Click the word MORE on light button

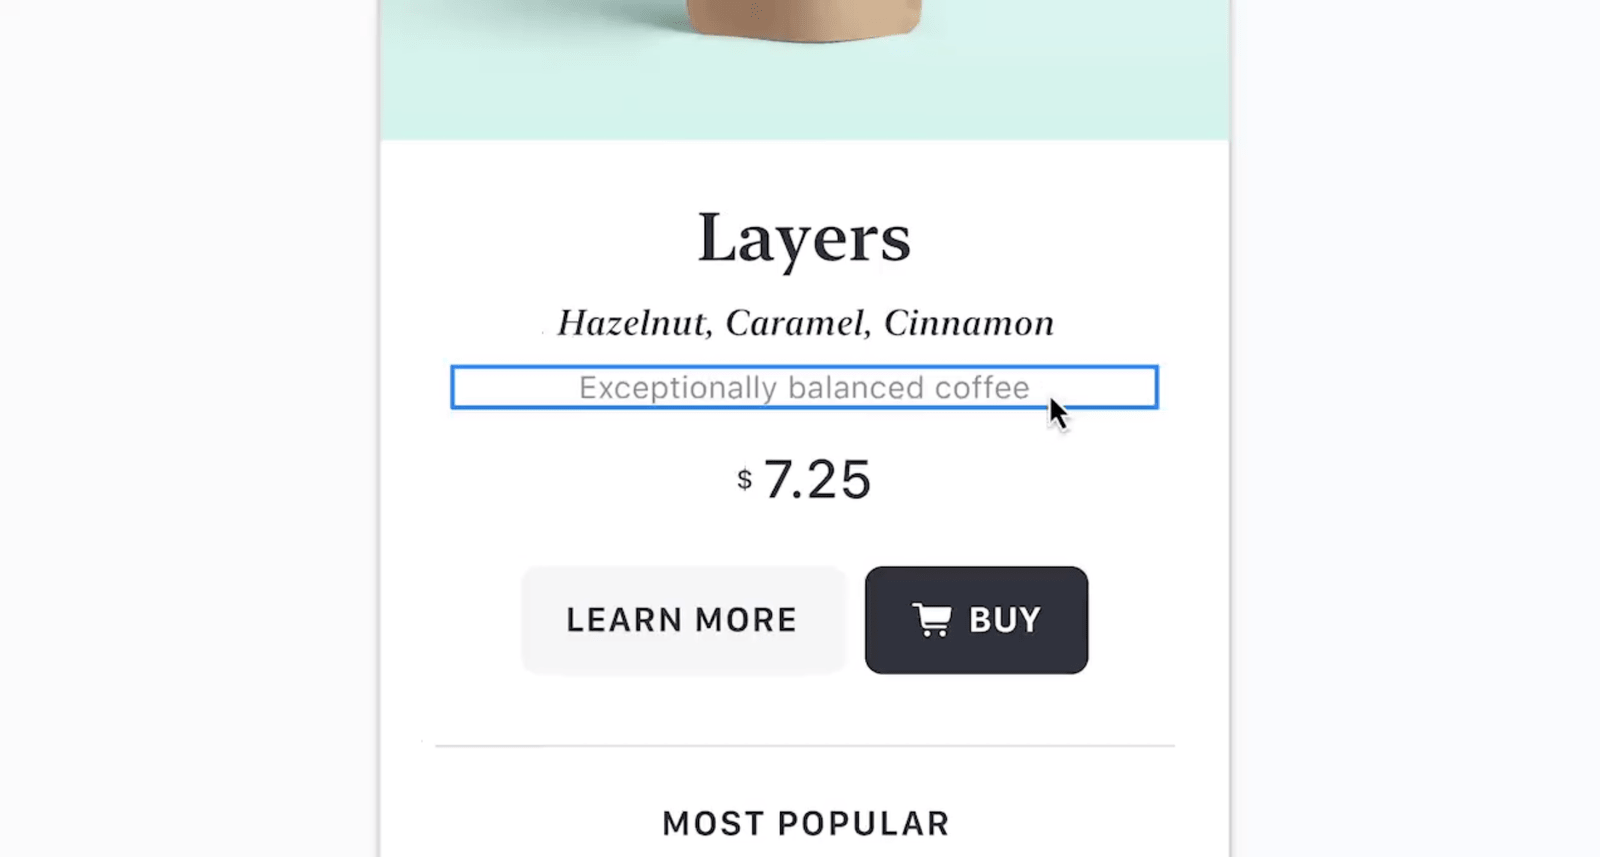click(746, 620)
